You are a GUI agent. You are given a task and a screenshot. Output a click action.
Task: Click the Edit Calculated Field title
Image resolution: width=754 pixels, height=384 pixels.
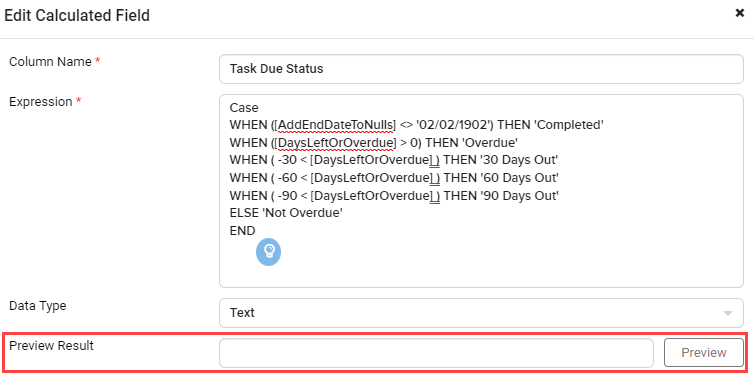pyautogui.click(x=77, y=15)
